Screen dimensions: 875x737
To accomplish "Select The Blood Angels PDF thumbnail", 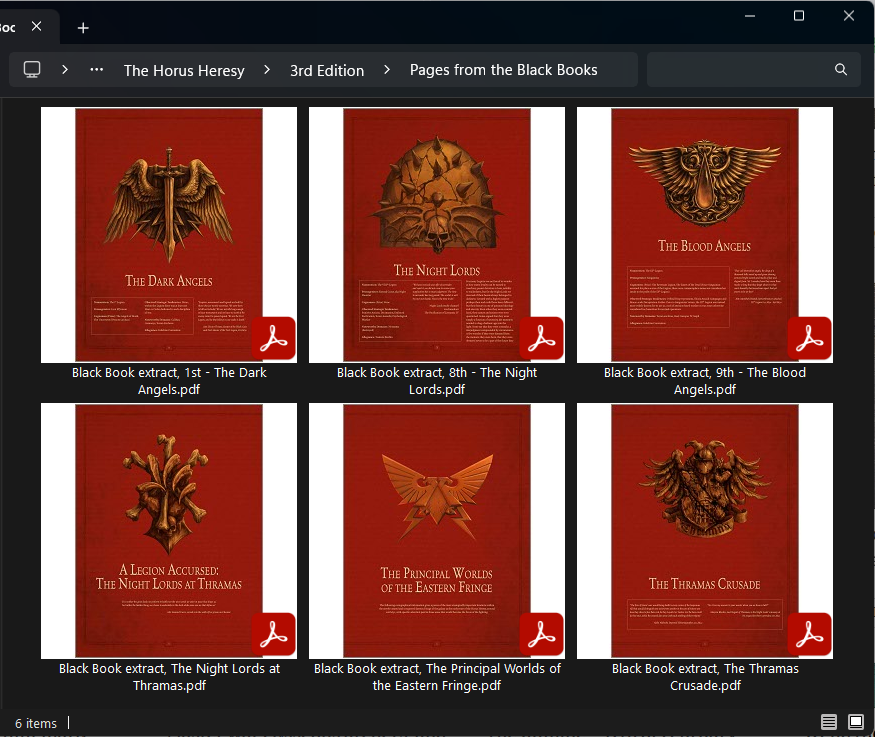I will point(704,234).
